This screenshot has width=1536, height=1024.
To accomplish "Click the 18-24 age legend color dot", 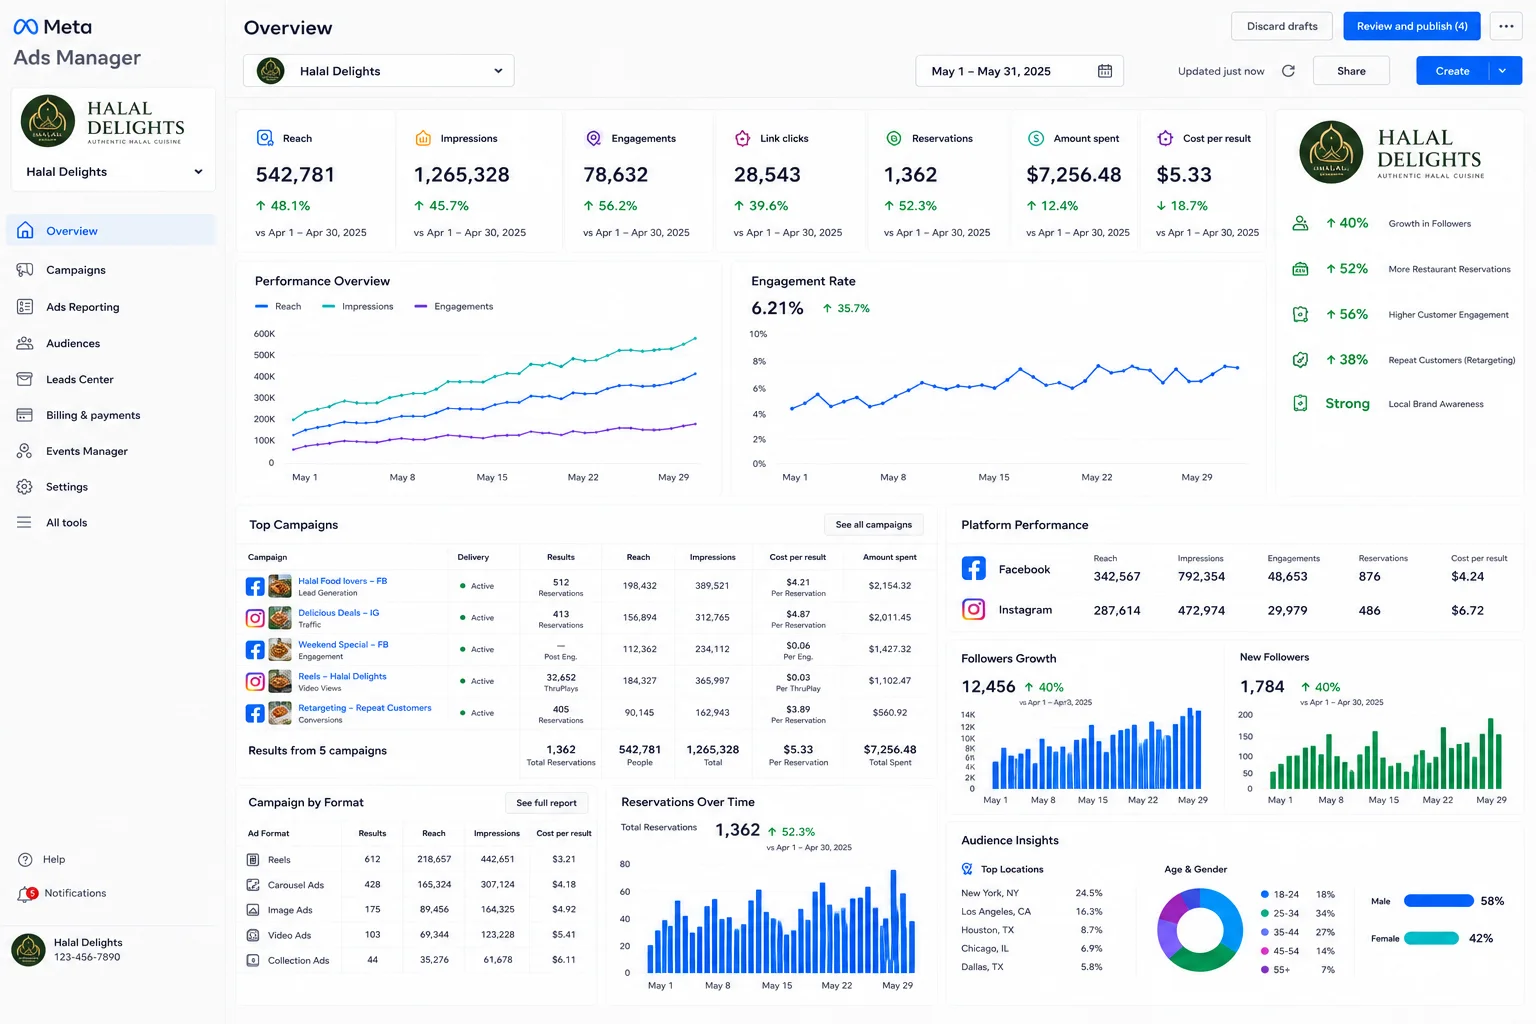I will point(1265,895).
